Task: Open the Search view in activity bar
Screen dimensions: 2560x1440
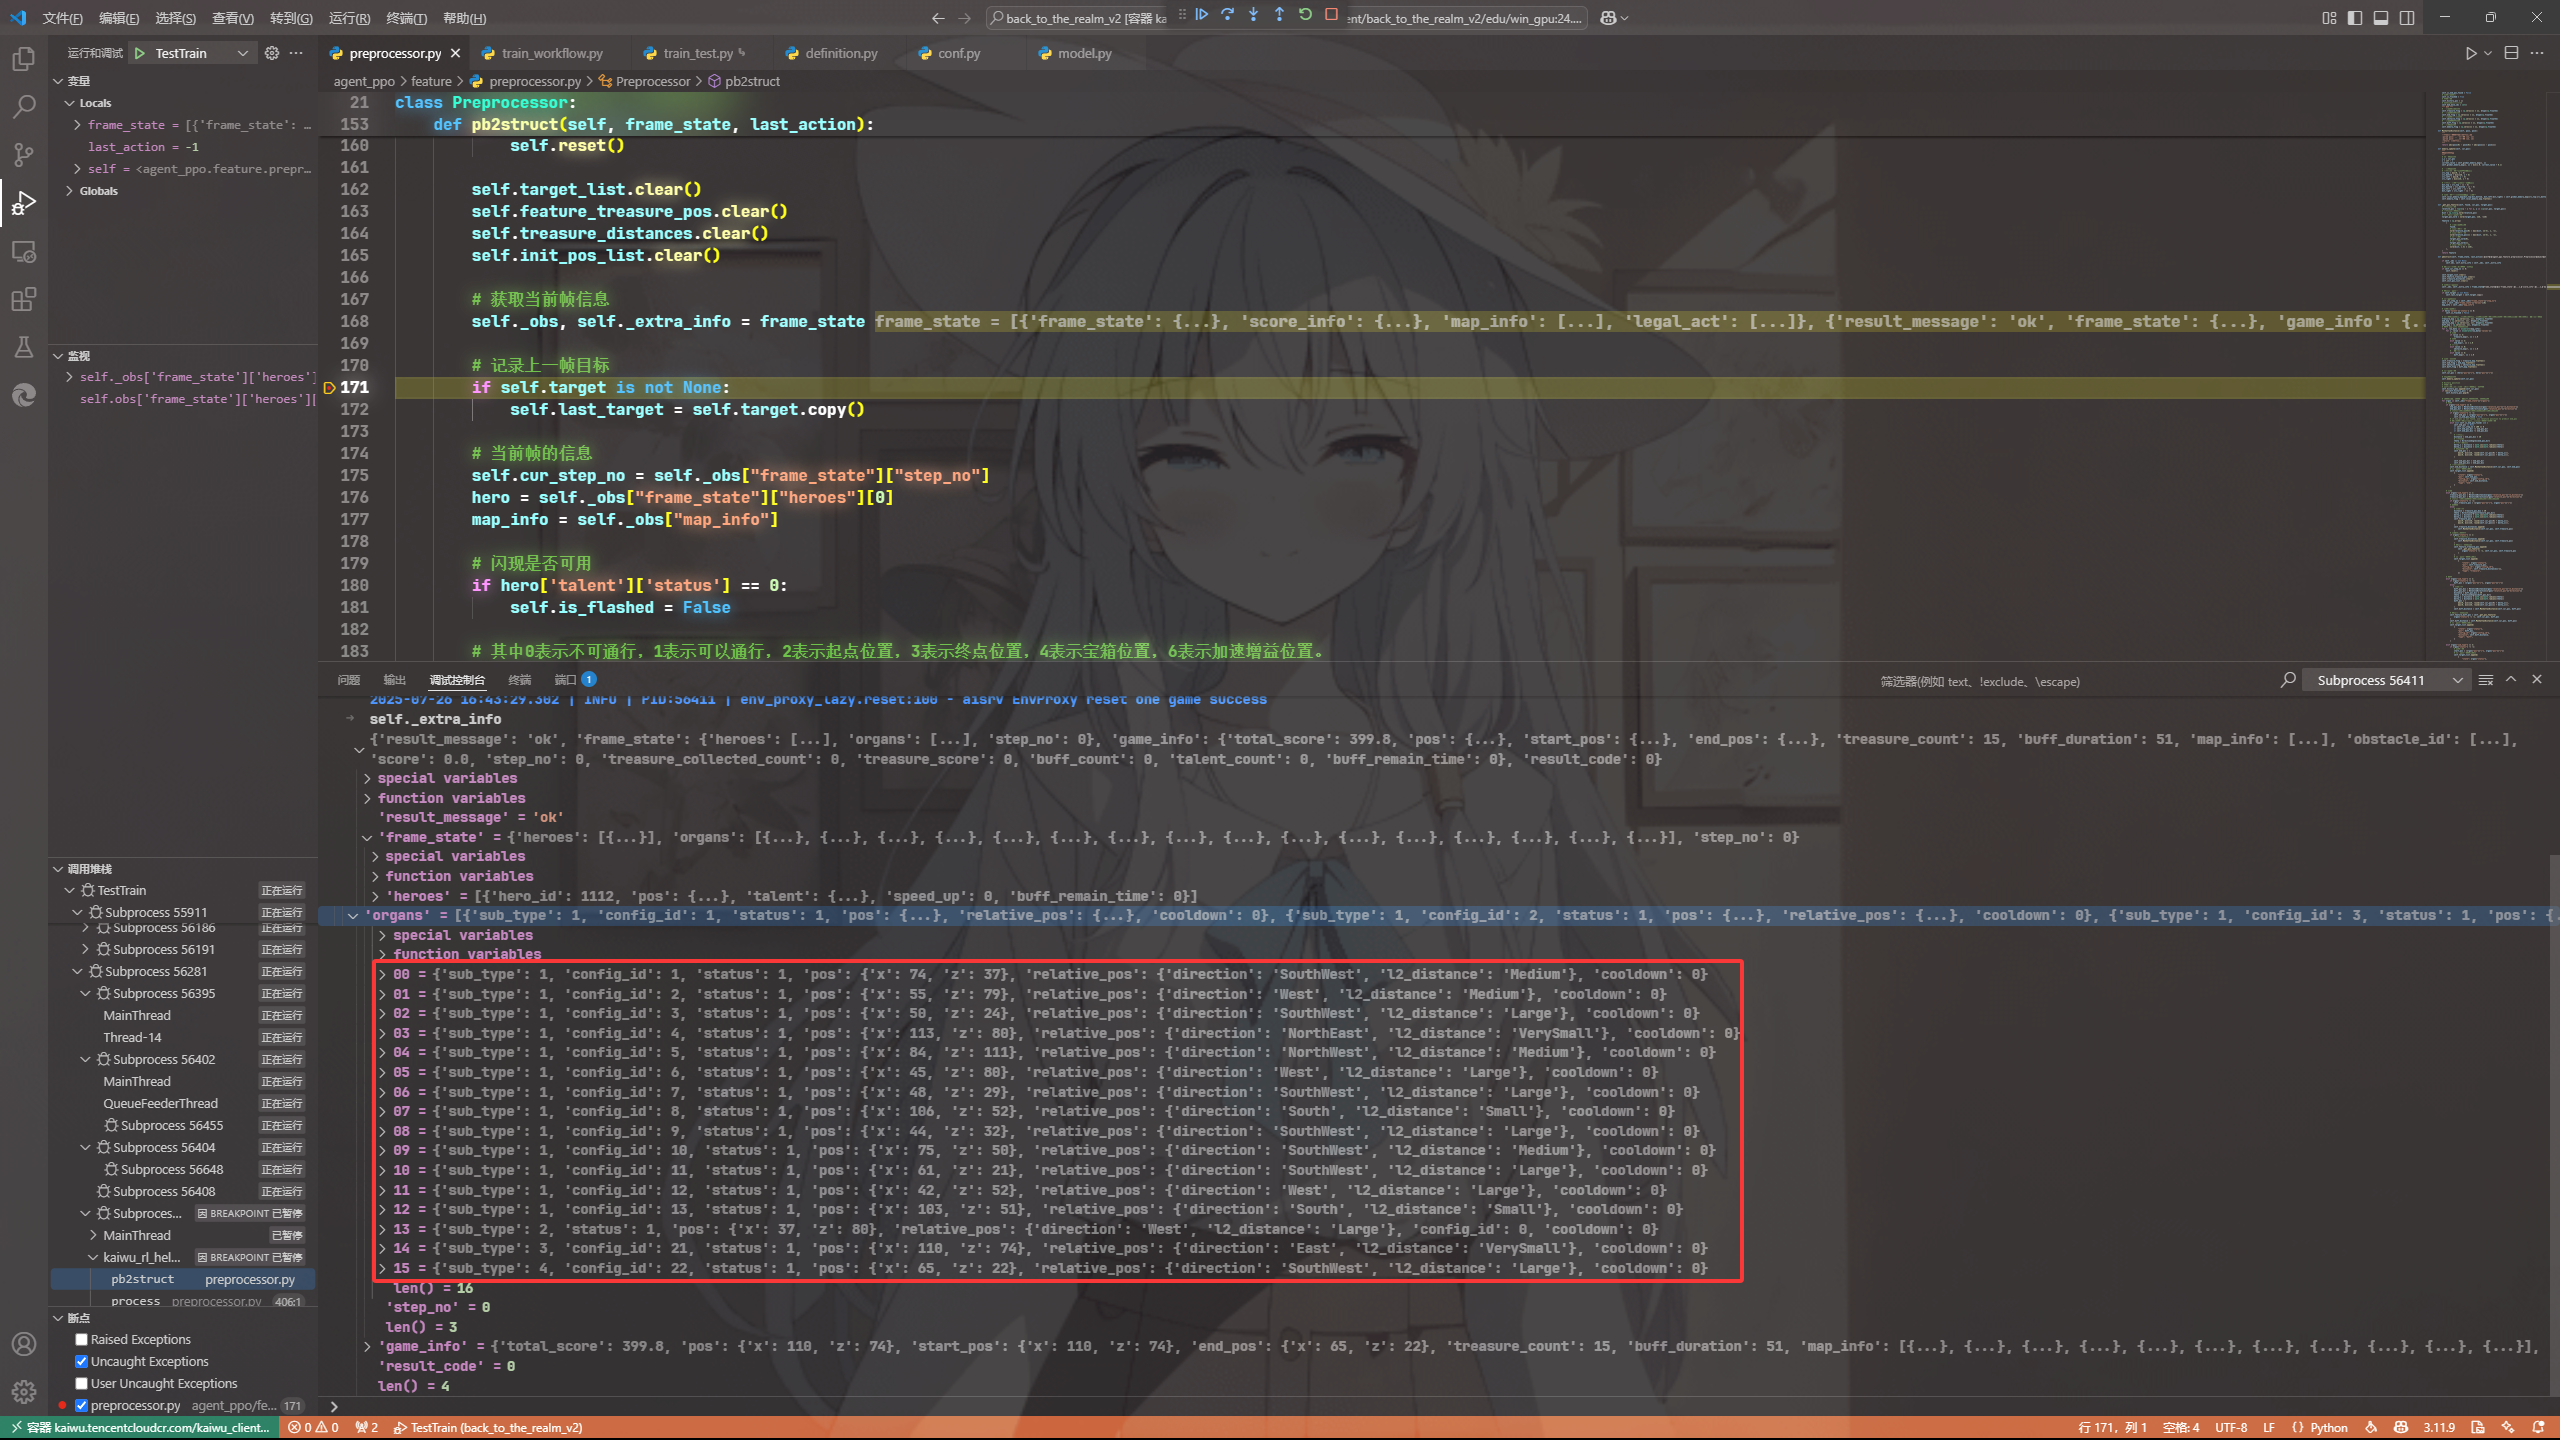Action: point(24,106)
